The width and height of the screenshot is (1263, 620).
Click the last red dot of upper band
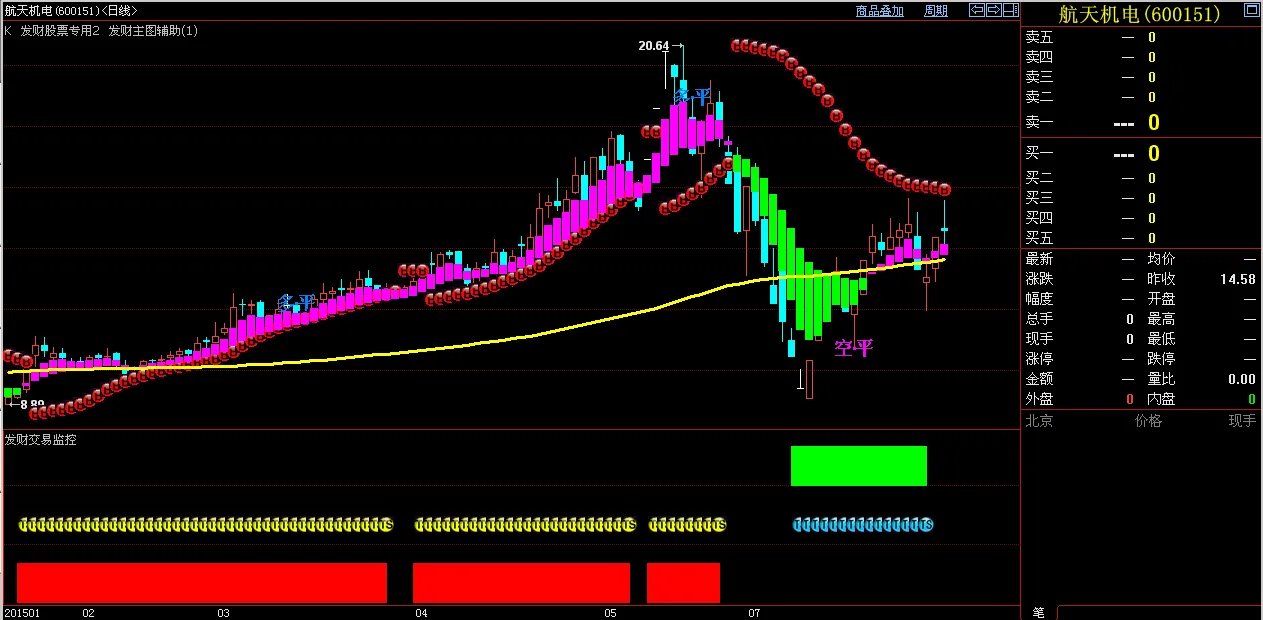[944, 189]
